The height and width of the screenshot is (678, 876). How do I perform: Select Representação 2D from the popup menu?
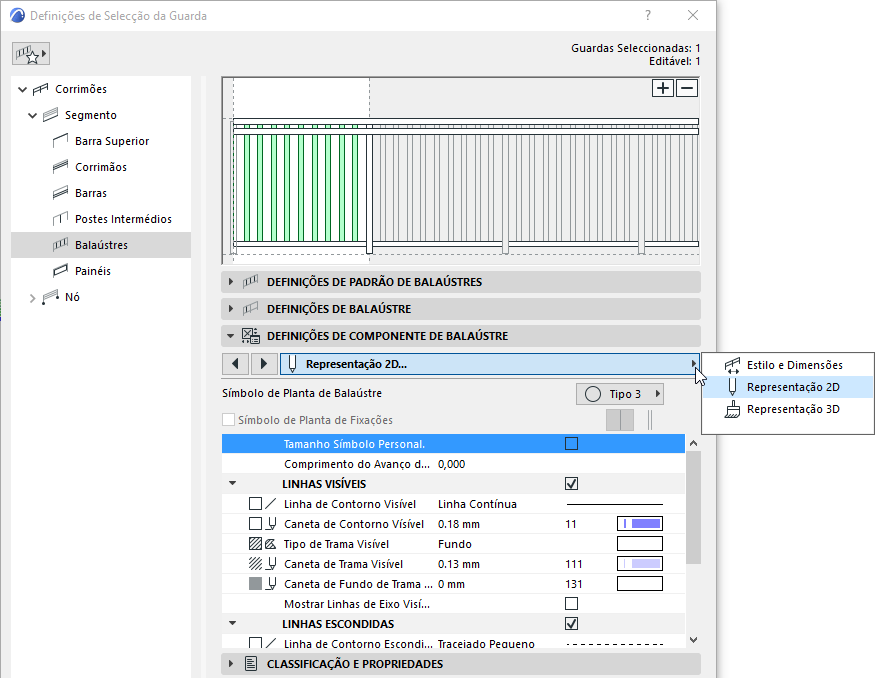point(790,386)
